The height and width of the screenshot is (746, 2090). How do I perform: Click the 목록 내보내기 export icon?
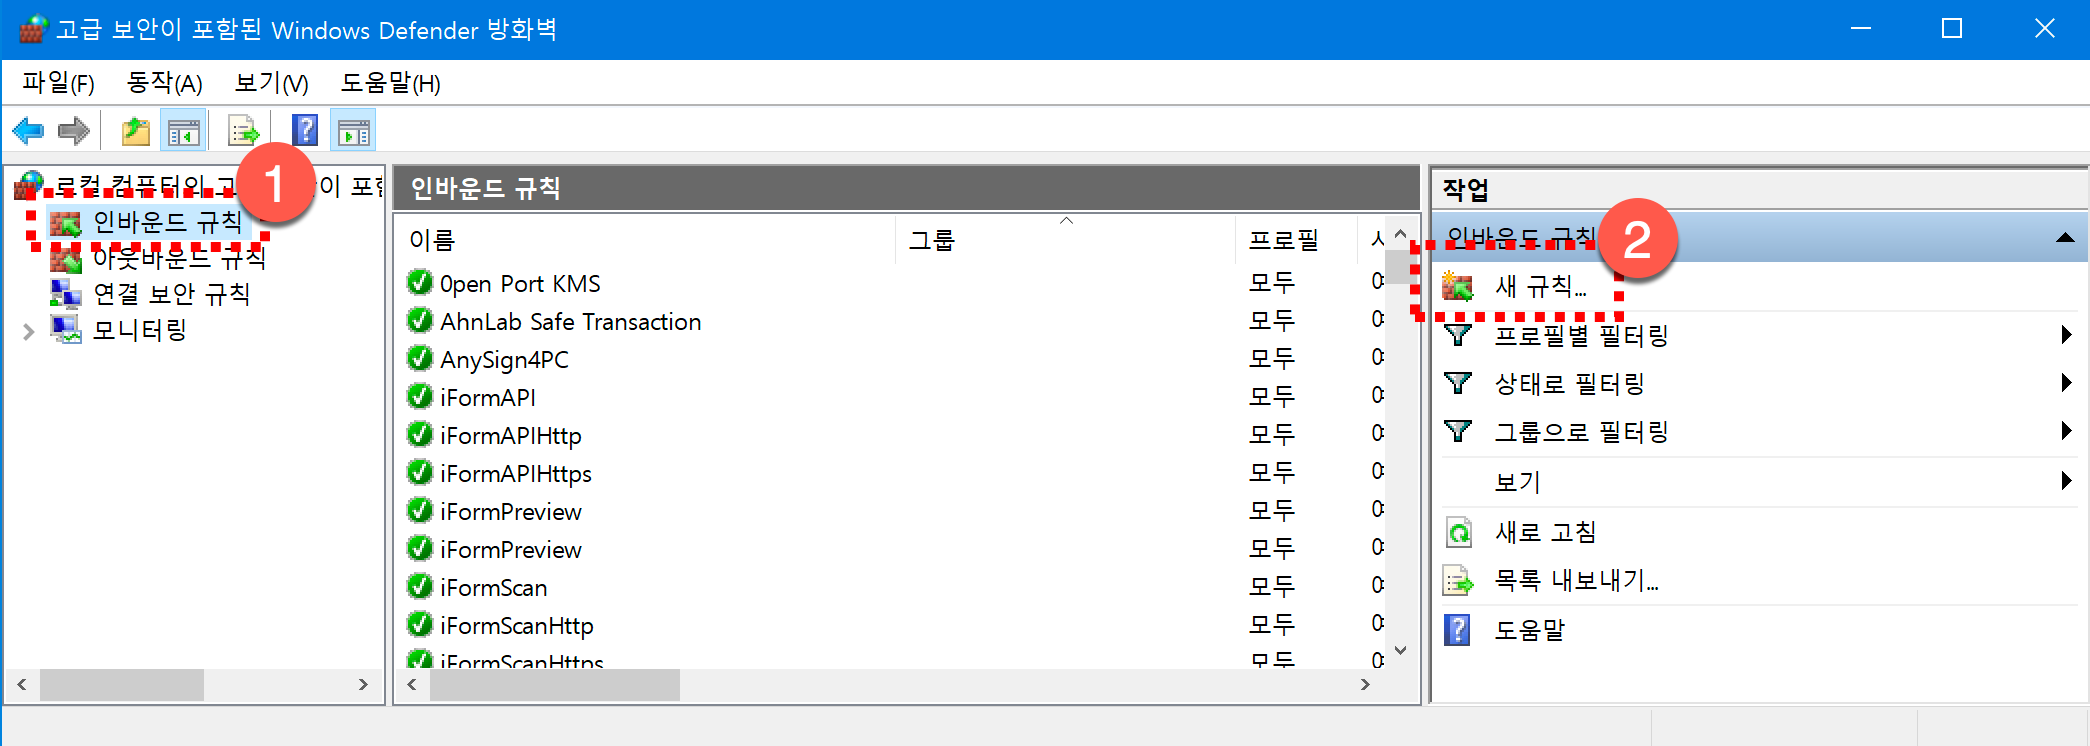click(x=1459, y=580)
